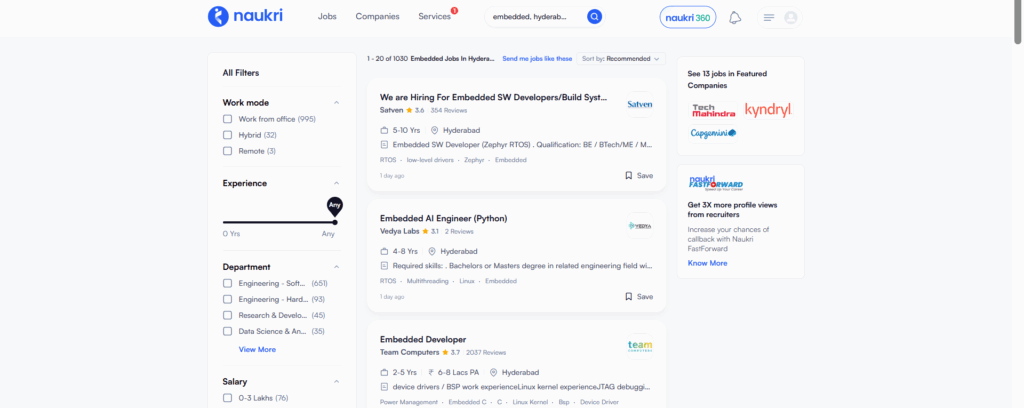Viewport: 1024px width, 408px height.
Task: Check the Remote work mode filter
Action: (228, 151)
